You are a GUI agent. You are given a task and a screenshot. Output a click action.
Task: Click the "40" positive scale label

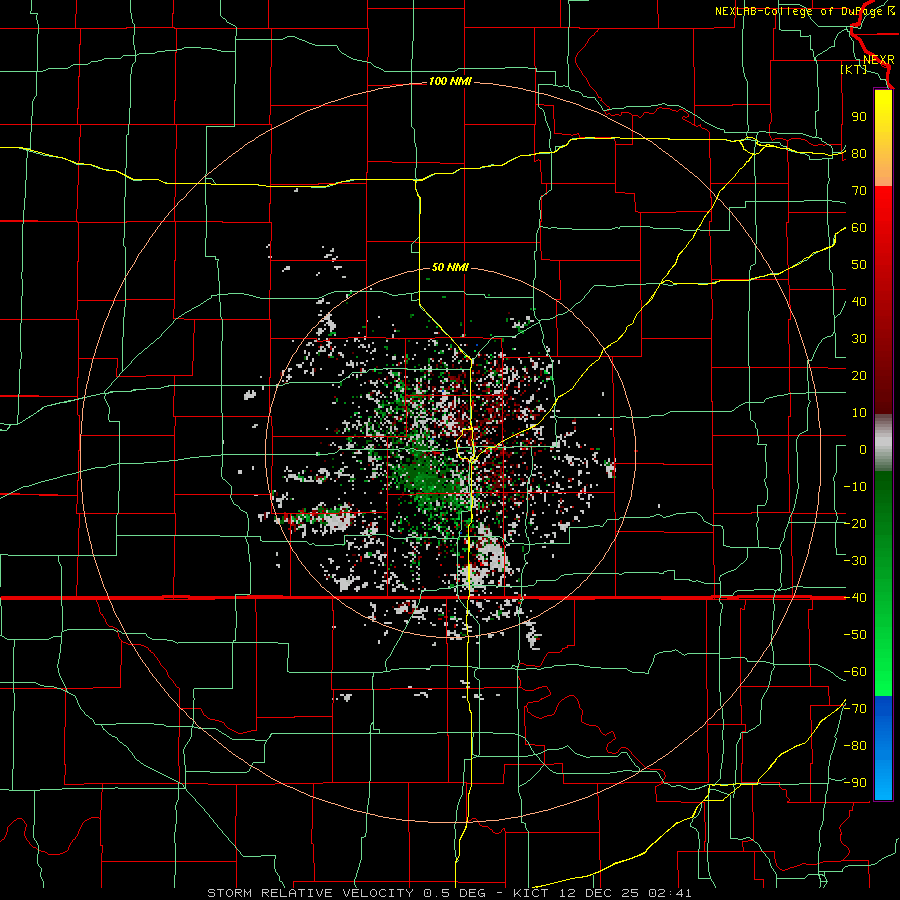click(x=859, y=302)
